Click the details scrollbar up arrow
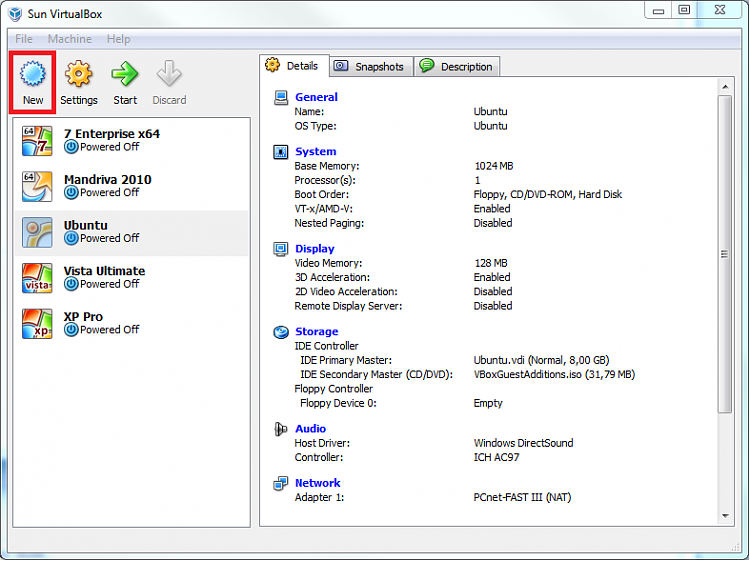The image size is (750, 561). [725, 87]
